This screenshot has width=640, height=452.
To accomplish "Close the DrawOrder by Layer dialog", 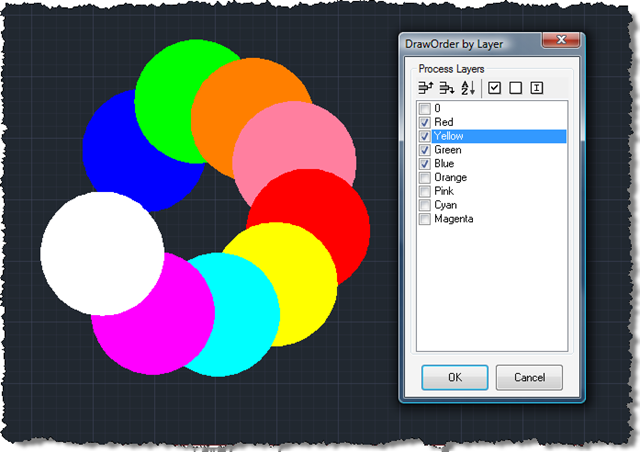I will pos(558,40).
